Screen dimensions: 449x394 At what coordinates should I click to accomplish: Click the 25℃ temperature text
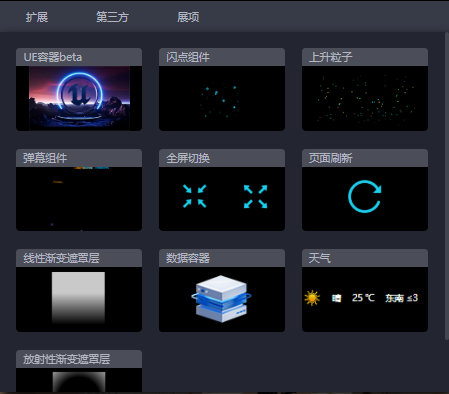[363, 298]
